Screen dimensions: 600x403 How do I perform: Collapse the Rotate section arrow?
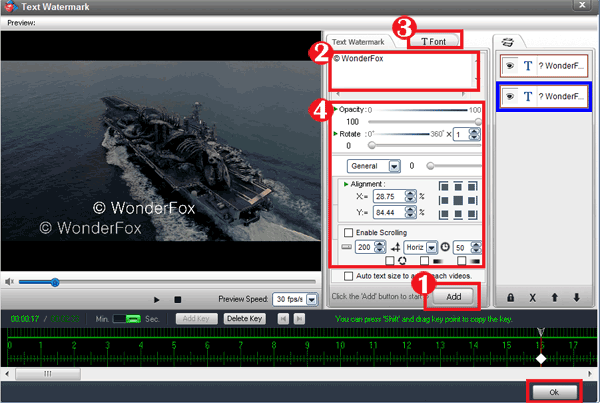[336, 134]
